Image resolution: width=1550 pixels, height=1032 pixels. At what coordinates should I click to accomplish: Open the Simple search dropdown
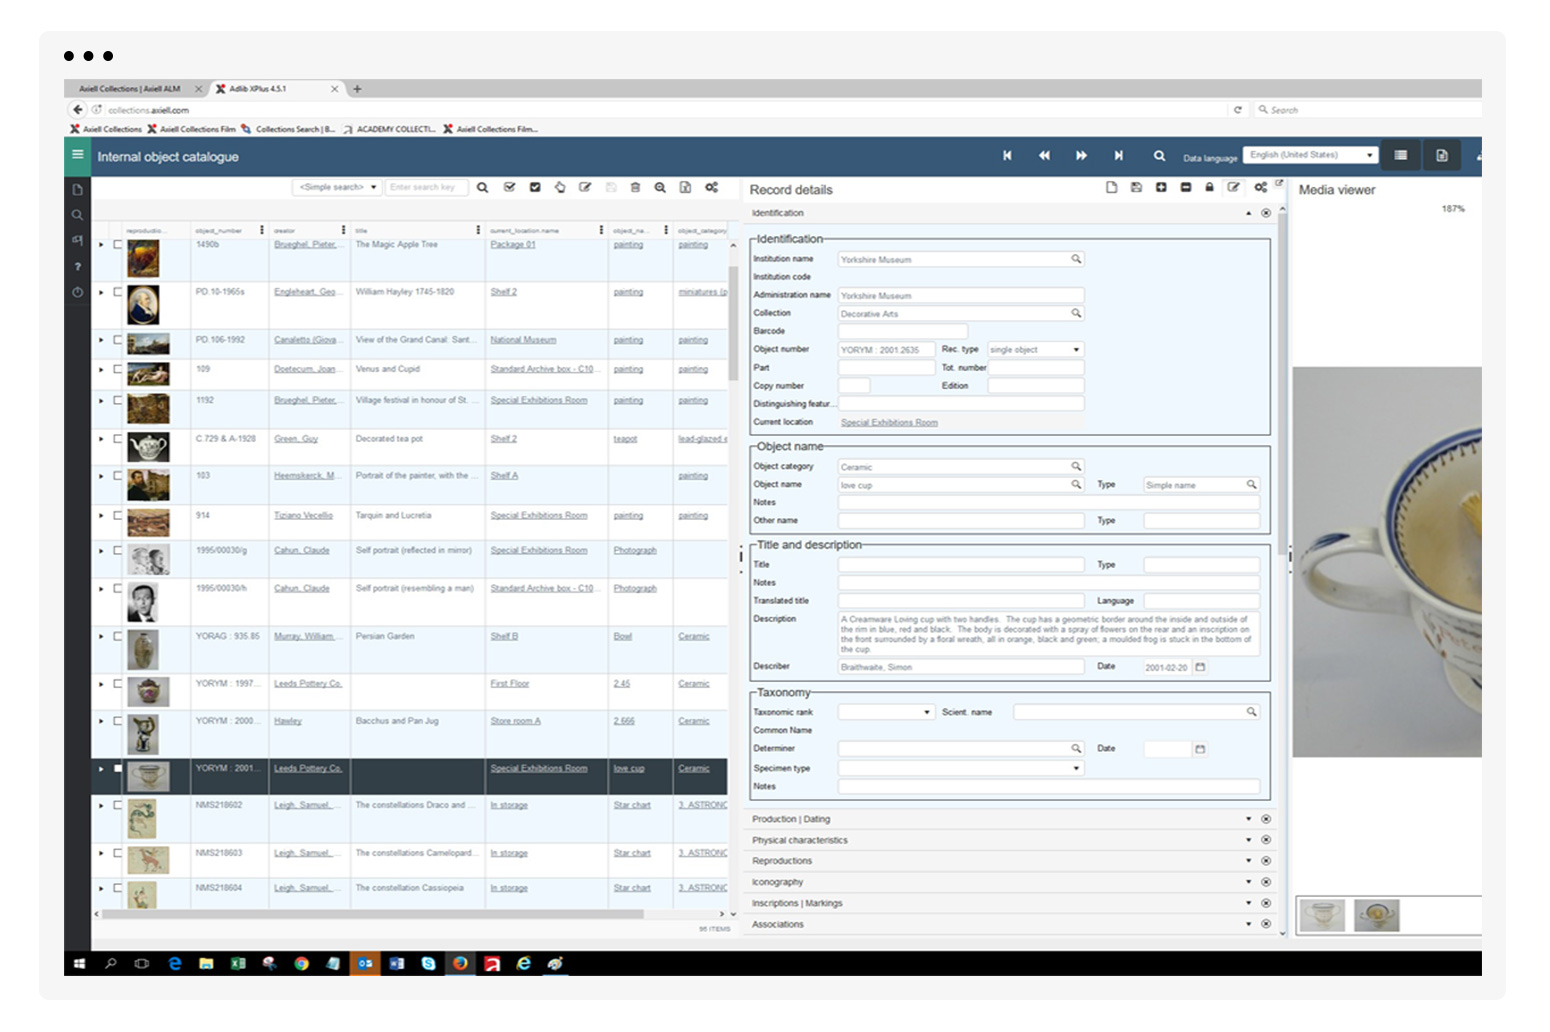click(x=338, y=188)
